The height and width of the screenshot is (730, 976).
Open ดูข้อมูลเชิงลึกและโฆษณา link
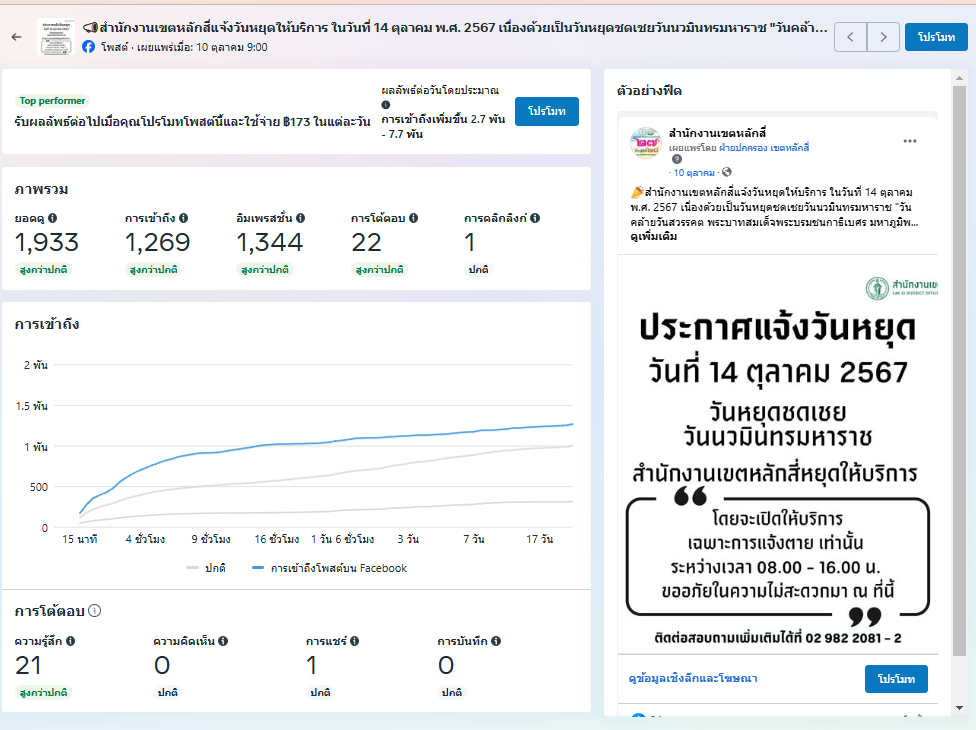693,679
